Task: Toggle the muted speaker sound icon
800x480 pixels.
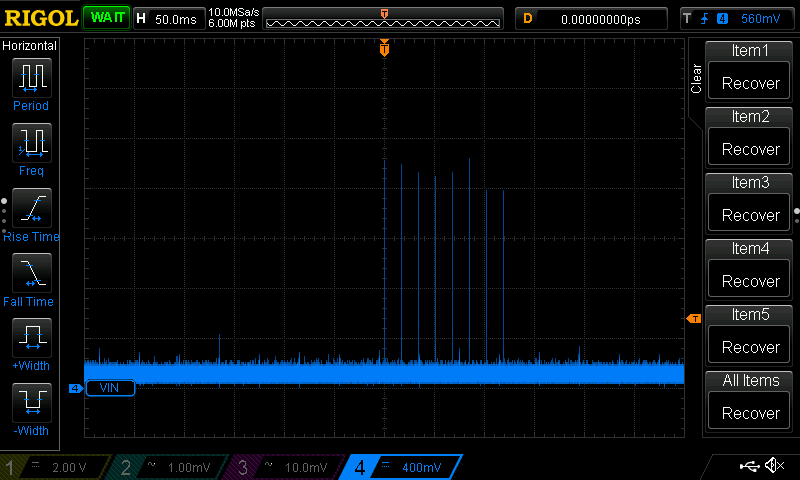Action: (774, 465)
